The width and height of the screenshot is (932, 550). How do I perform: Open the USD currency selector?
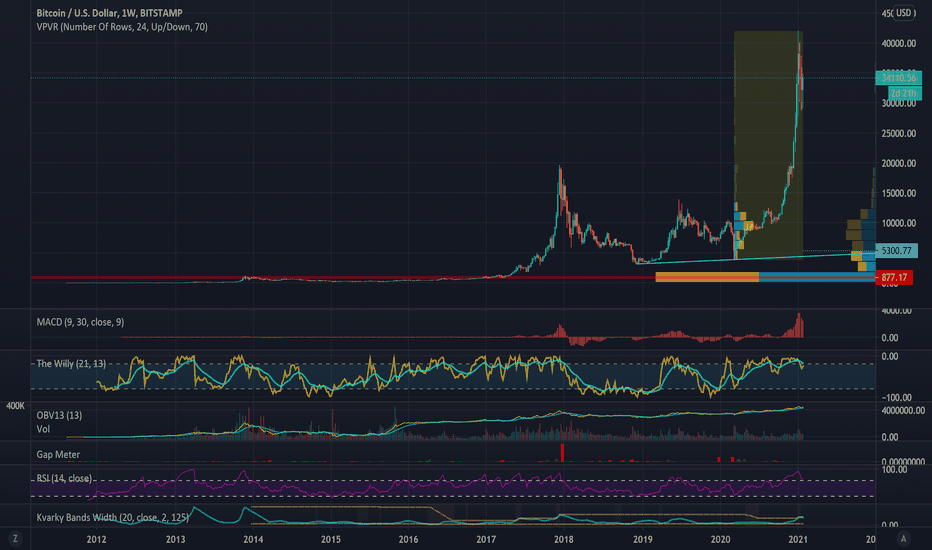tap(903, 13)
